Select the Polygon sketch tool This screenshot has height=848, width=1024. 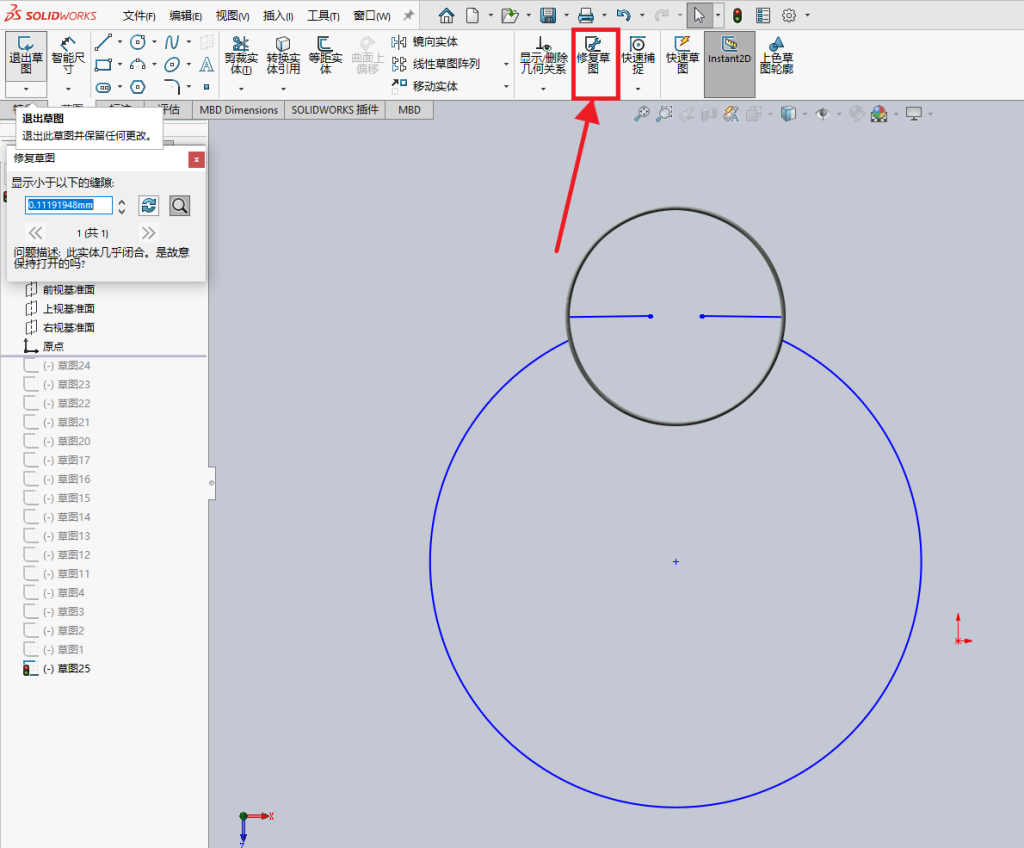(138, 87)
